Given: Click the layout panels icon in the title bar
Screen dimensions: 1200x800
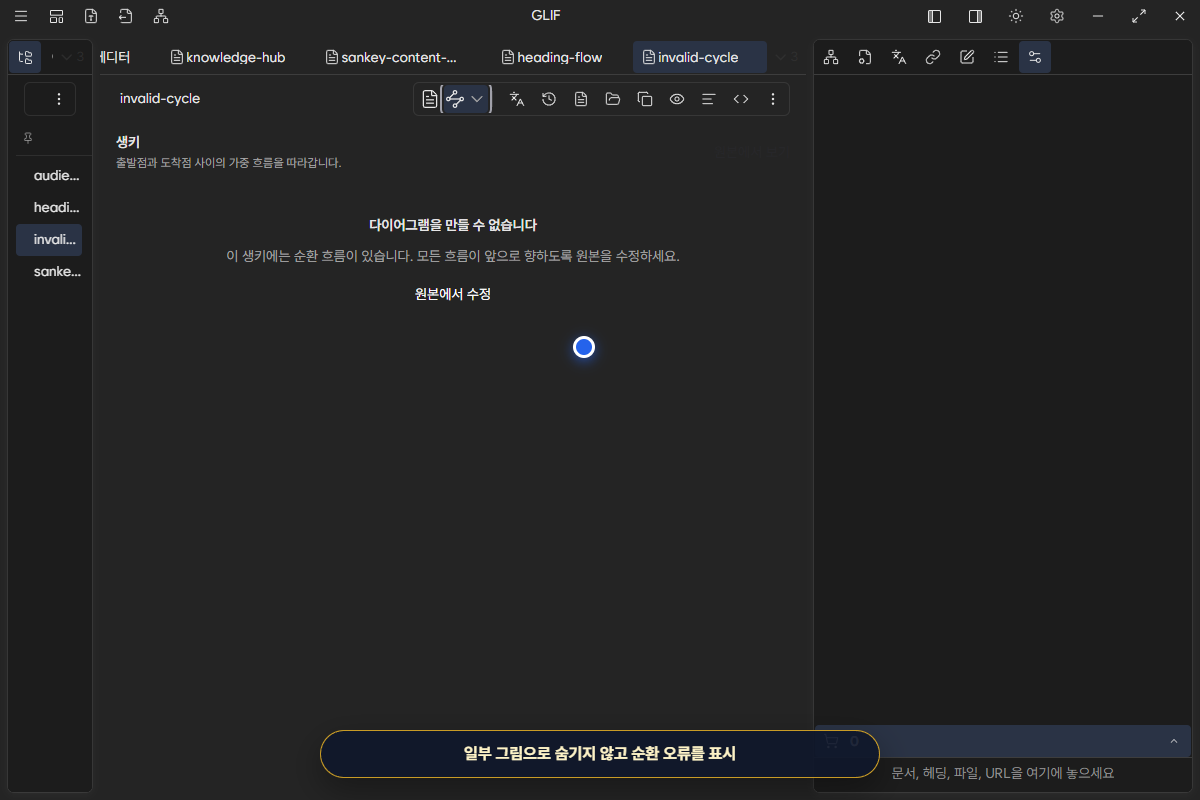Looking at the screenshot, I should pyautogui.click(x=56, y=16).
